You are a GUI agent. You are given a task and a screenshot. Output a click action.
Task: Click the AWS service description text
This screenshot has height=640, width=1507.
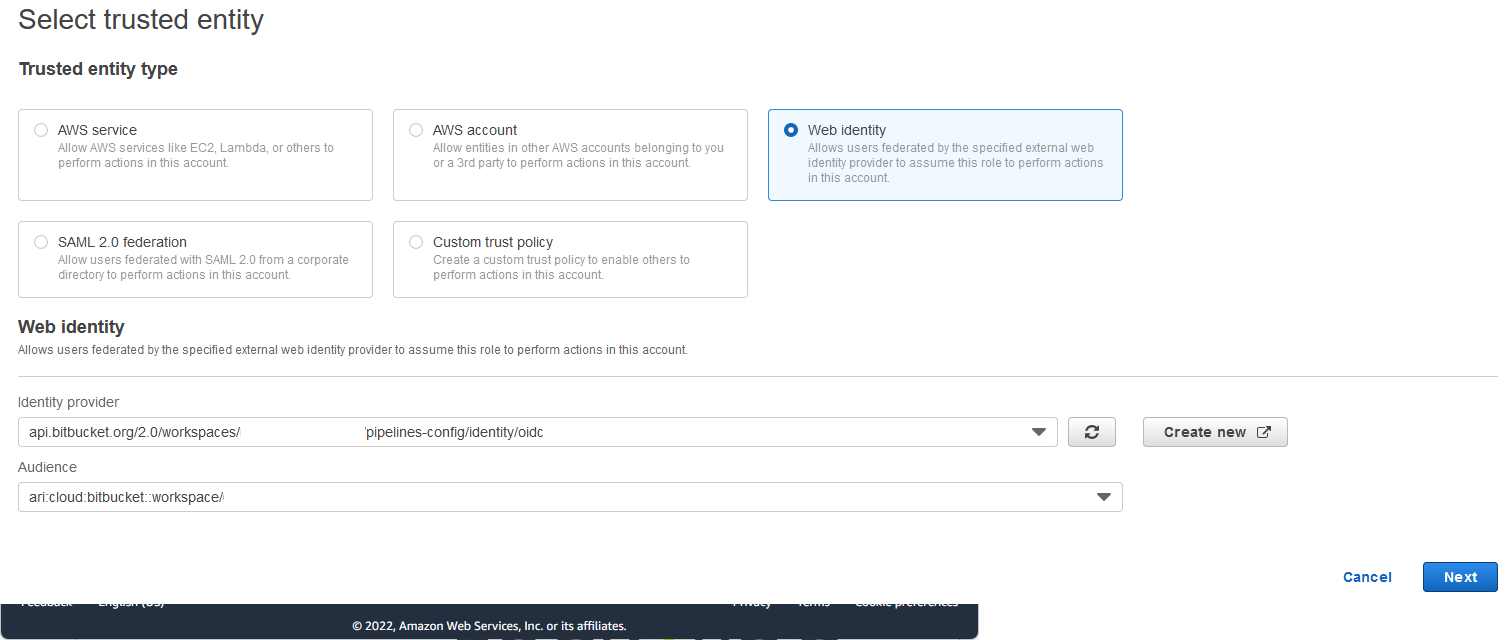click(196, 155)
